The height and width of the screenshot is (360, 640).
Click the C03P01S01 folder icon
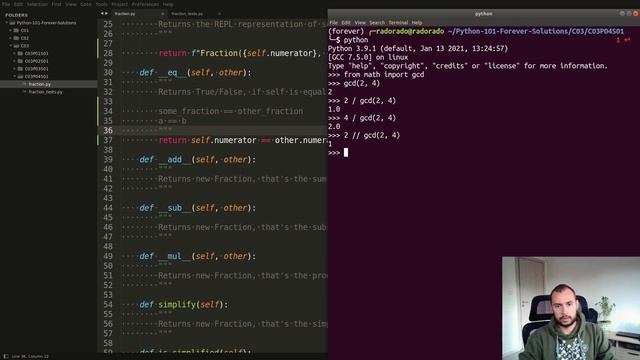point(20,53)
